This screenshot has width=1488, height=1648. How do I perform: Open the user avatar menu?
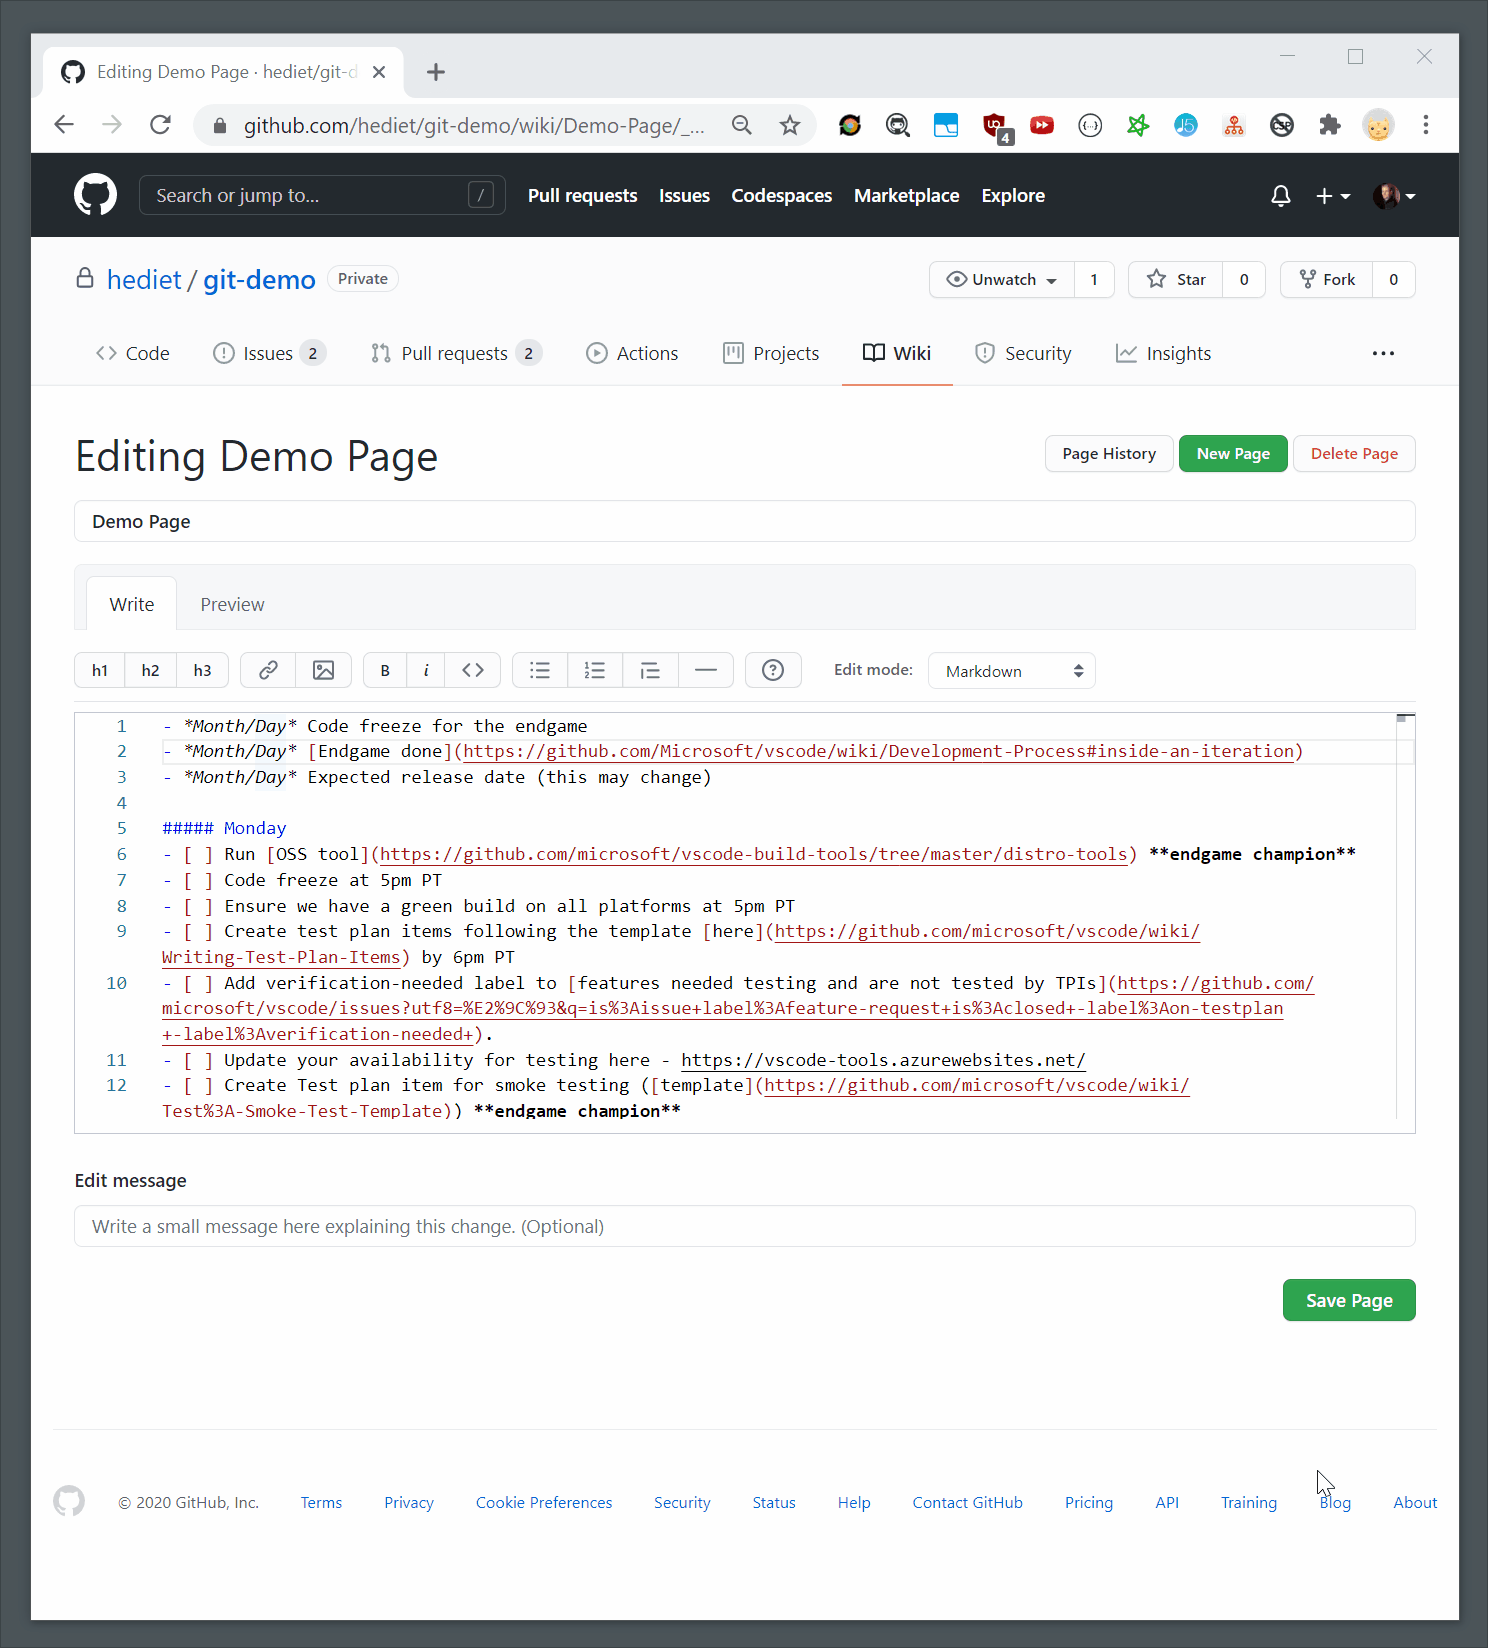pyautogui.click(x=1394, y=196)
